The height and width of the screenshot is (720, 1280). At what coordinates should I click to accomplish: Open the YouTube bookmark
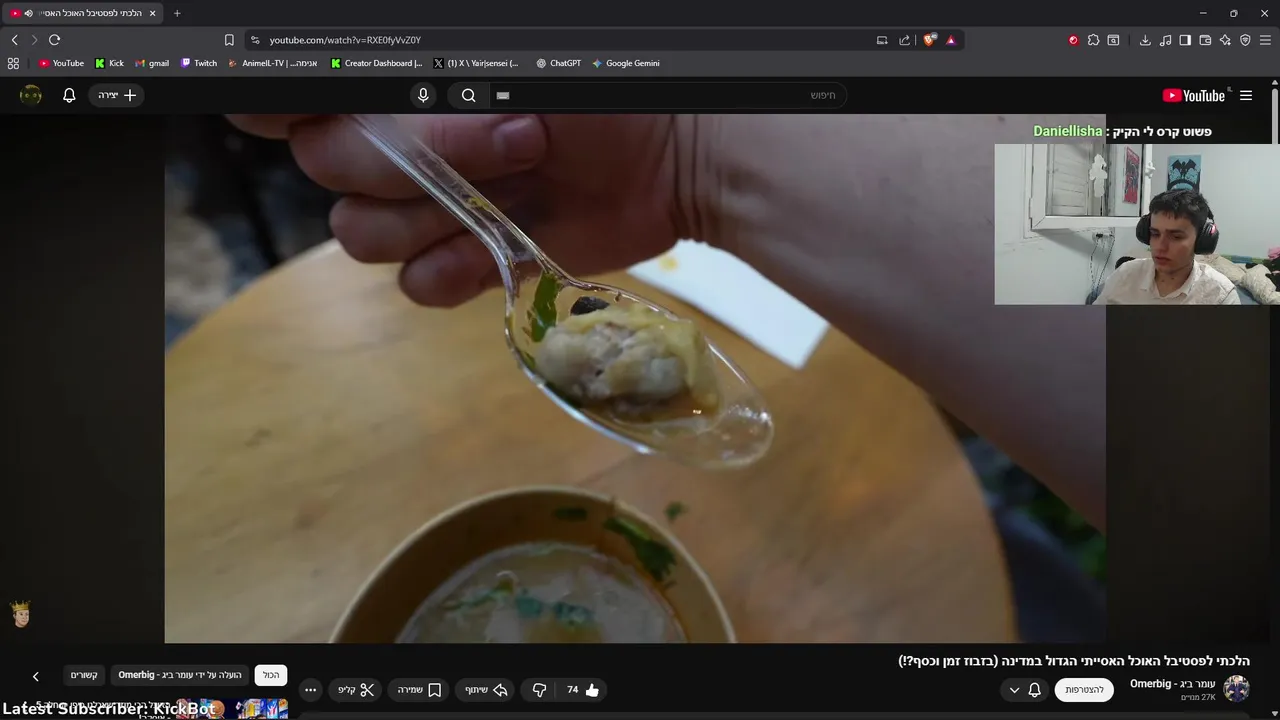[x=61, y=63]
